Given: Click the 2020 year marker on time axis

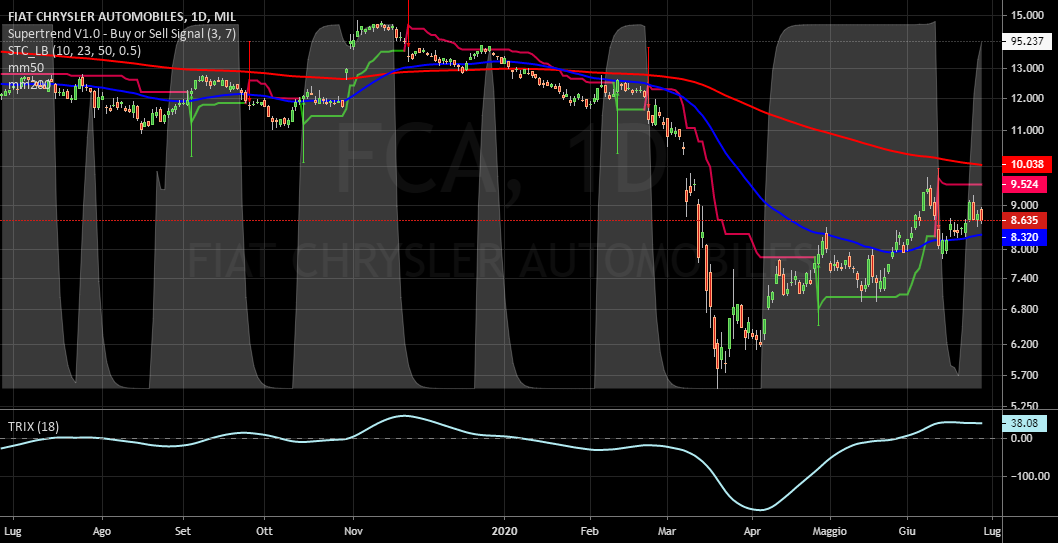Looking at the screenshot, I should pyautogui.click(x=505, y=531).
